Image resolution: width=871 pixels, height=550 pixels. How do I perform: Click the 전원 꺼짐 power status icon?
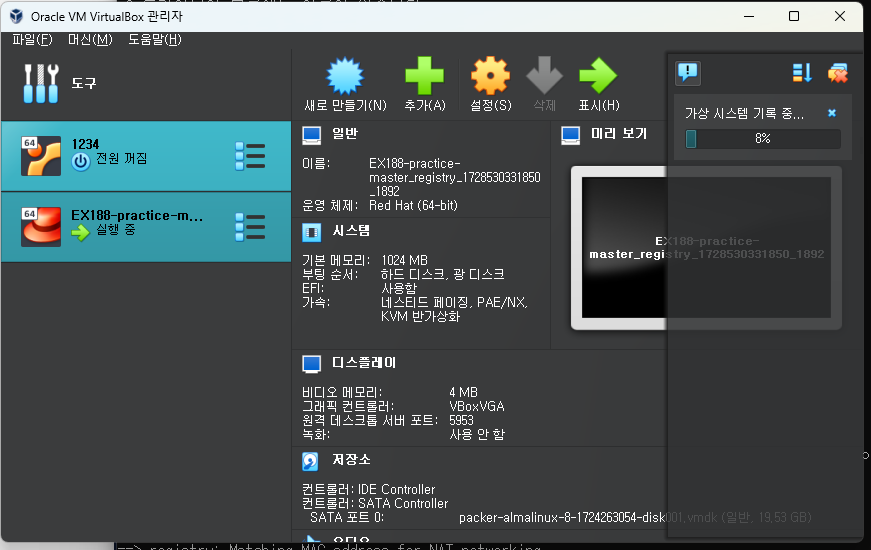point(81,161)
